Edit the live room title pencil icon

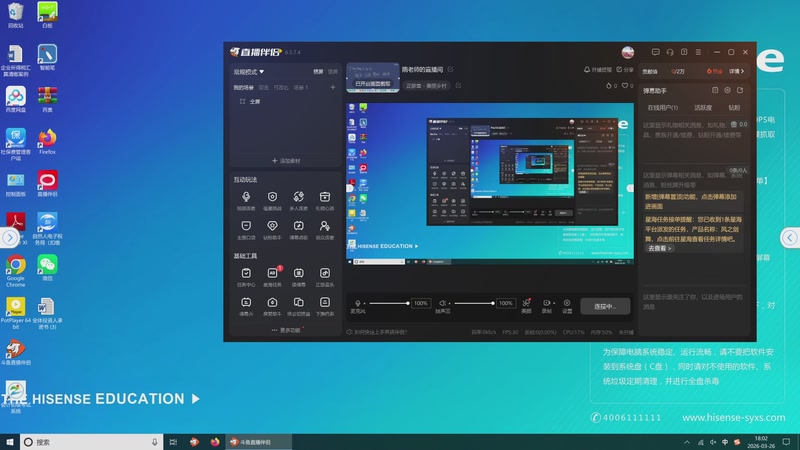point(451,69)
